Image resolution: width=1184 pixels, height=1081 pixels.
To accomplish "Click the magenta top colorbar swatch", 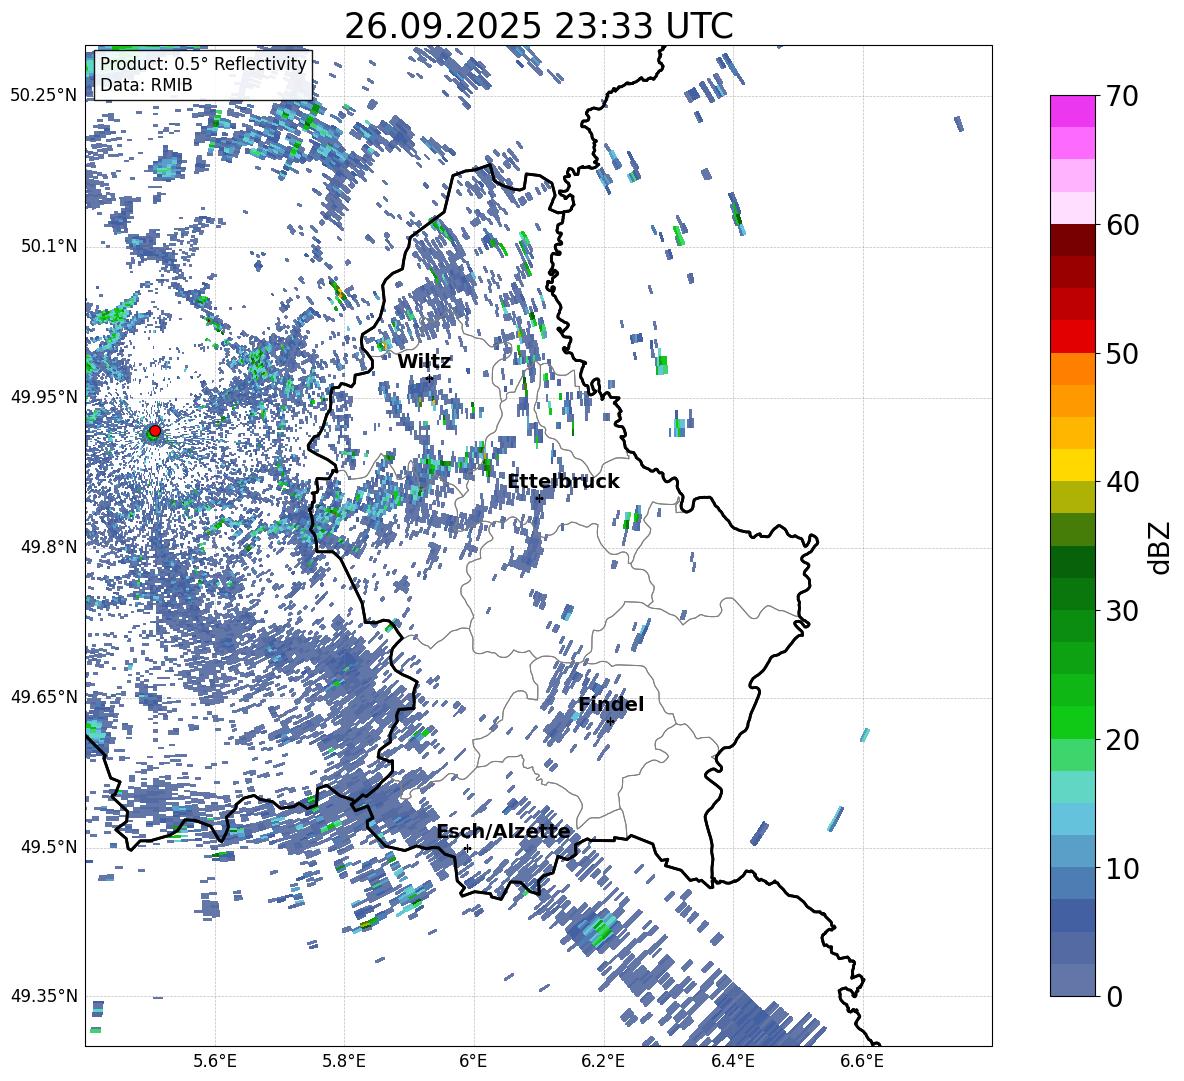I will [x=1072, y=111].
